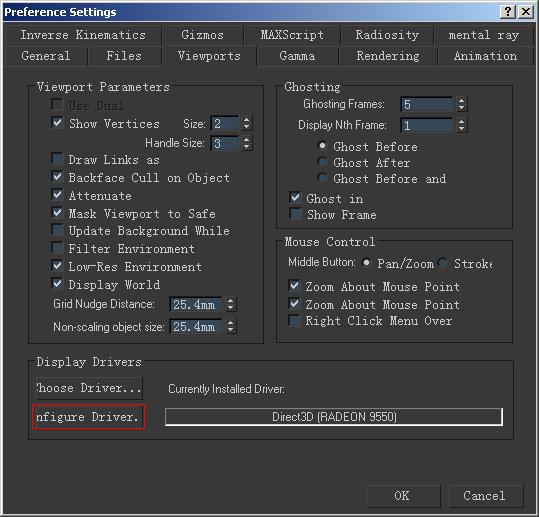The height and width of the screenshot is (517, 539).
Task: Toggle the first Zoom About Mouse Point checkbox
Action: click(294, 285)
